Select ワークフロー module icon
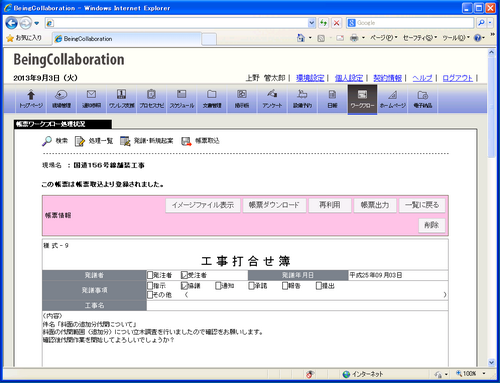Viewport: 500px width, 383px height. click(362, 99)
